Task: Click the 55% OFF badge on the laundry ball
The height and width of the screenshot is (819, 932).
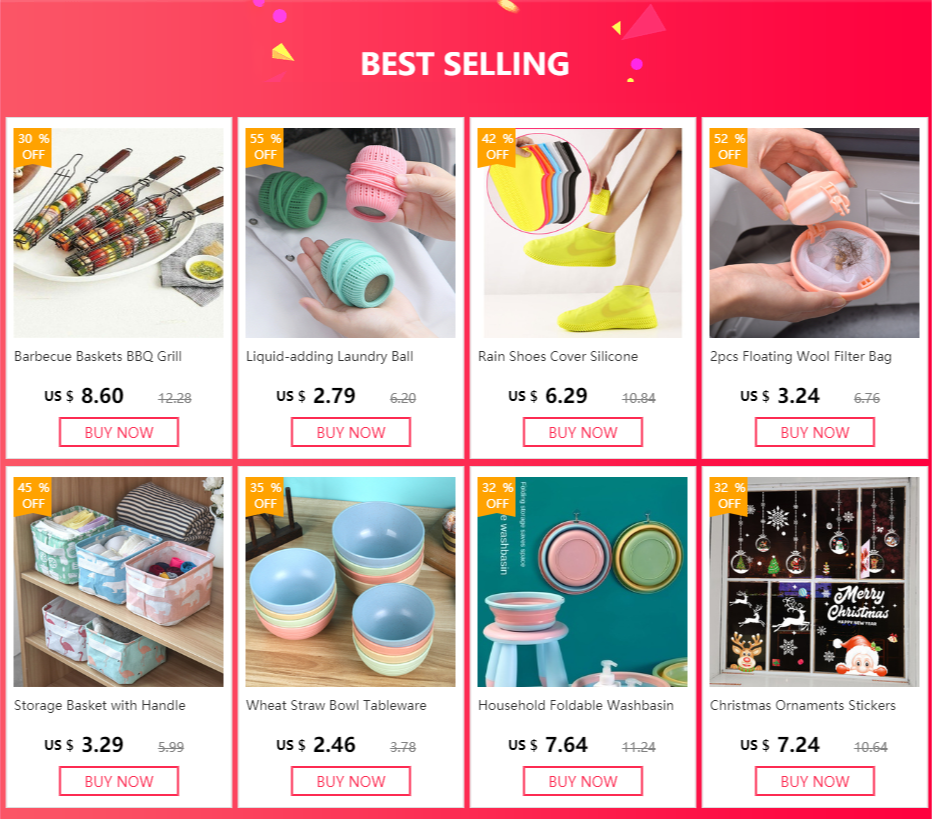Action: point(265,147)
